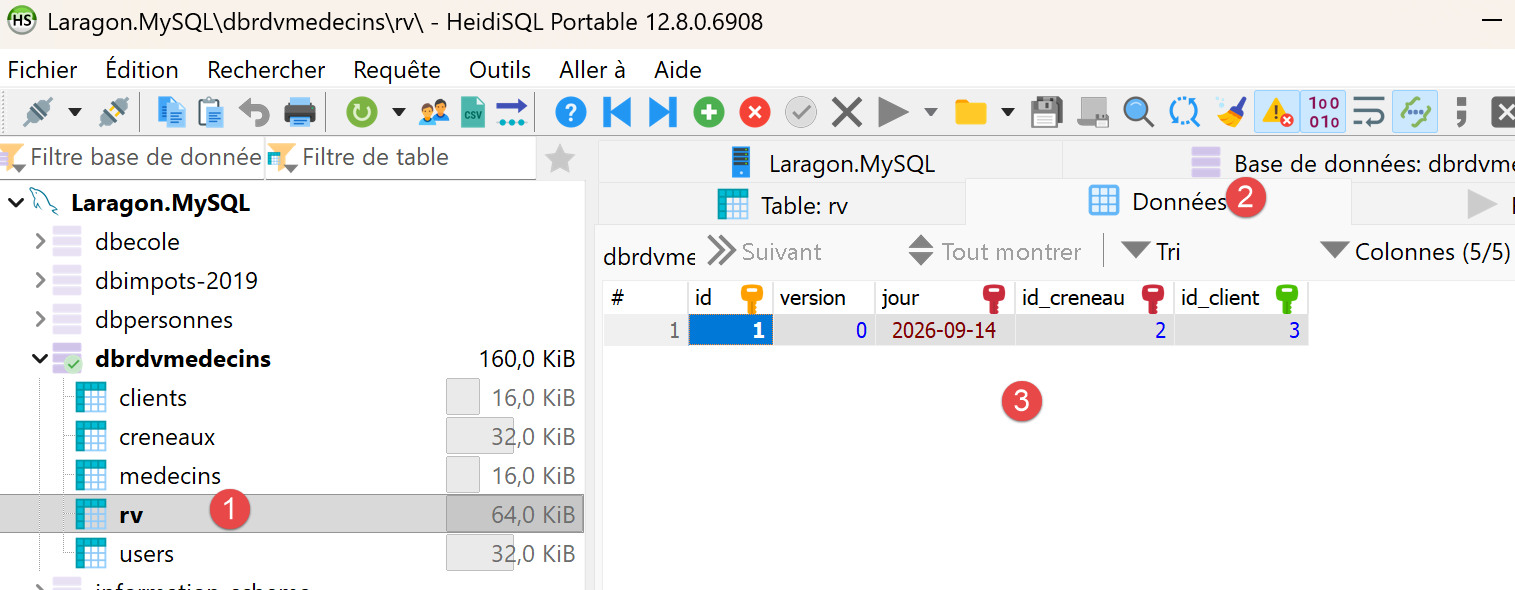
Task: Expand the dbecole database node
Action: pos(40,242)
